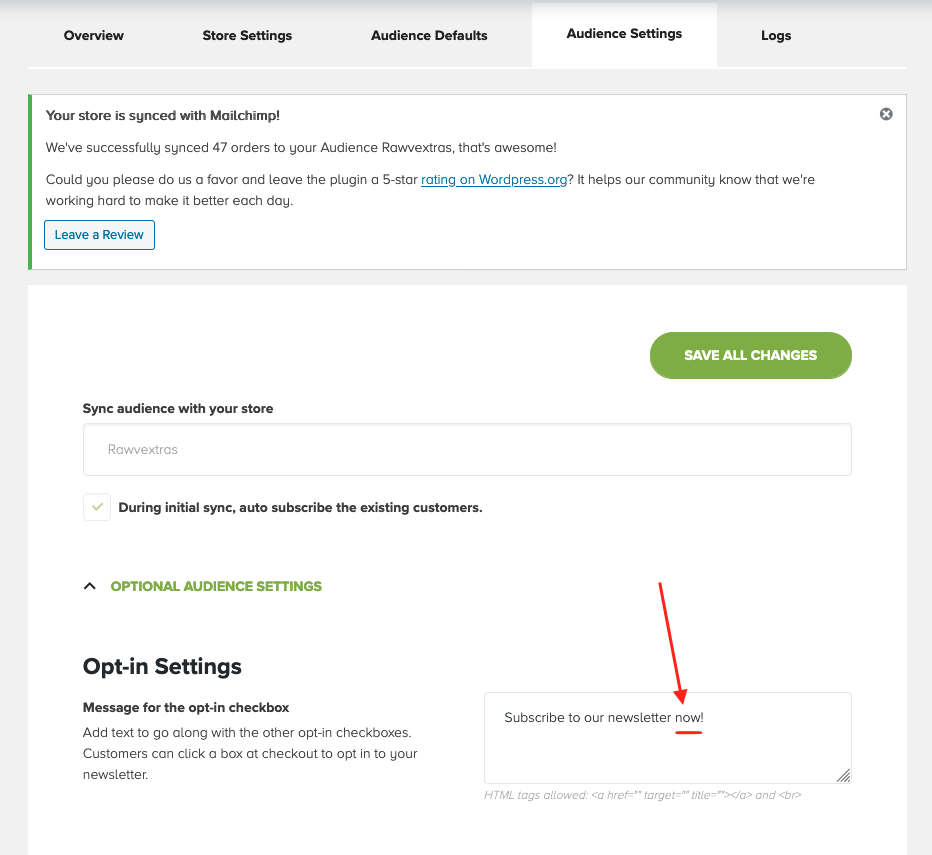Open the 'rating on Wordpress.org' link
The width and height of the screenshot is (932, 855).
(493, 180)
